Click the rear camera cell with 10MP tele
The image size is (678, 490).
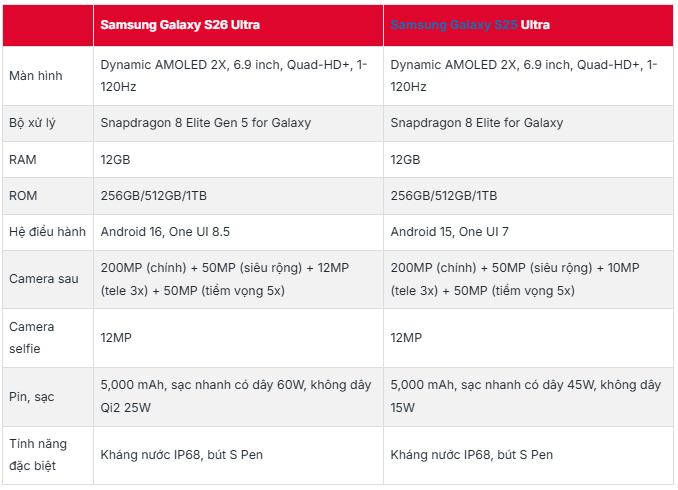coord(522,279)
